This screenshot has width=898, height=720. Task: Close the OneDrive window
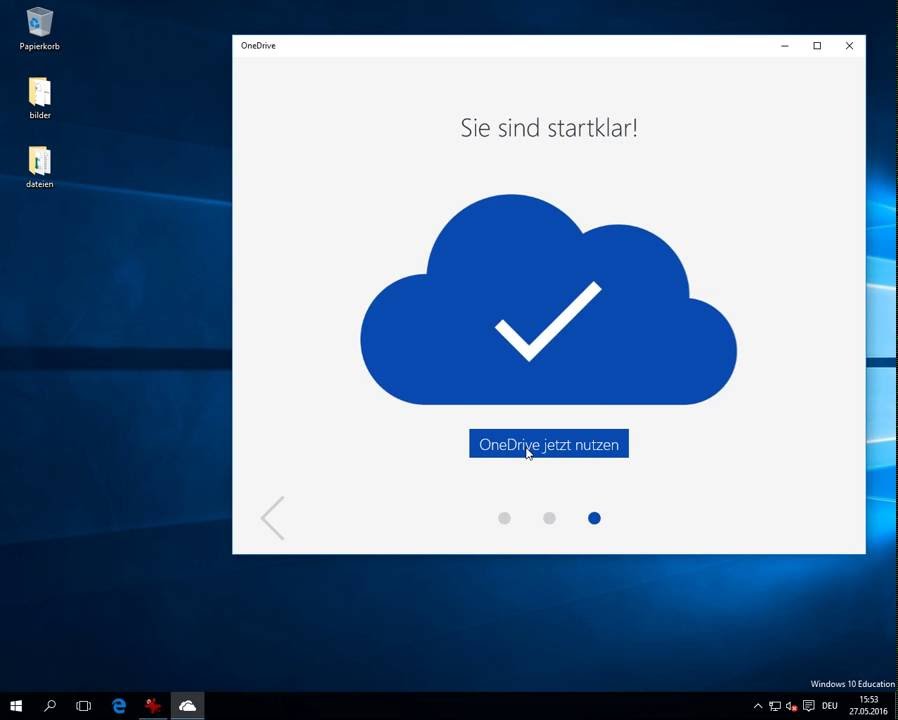849,46
